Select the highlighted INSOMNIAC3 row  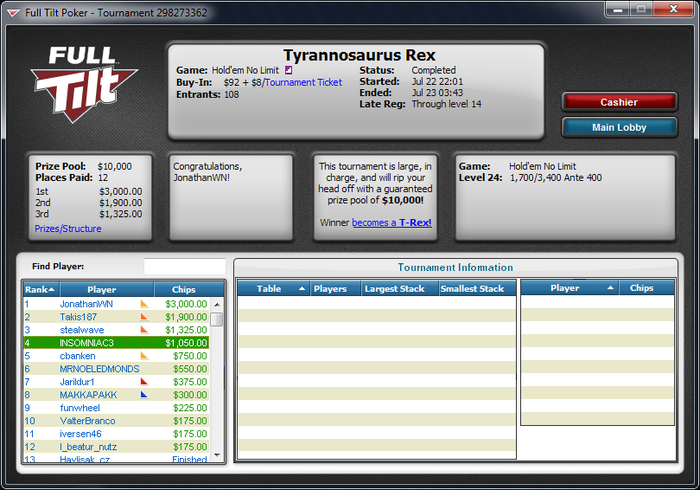pos(116,343)
